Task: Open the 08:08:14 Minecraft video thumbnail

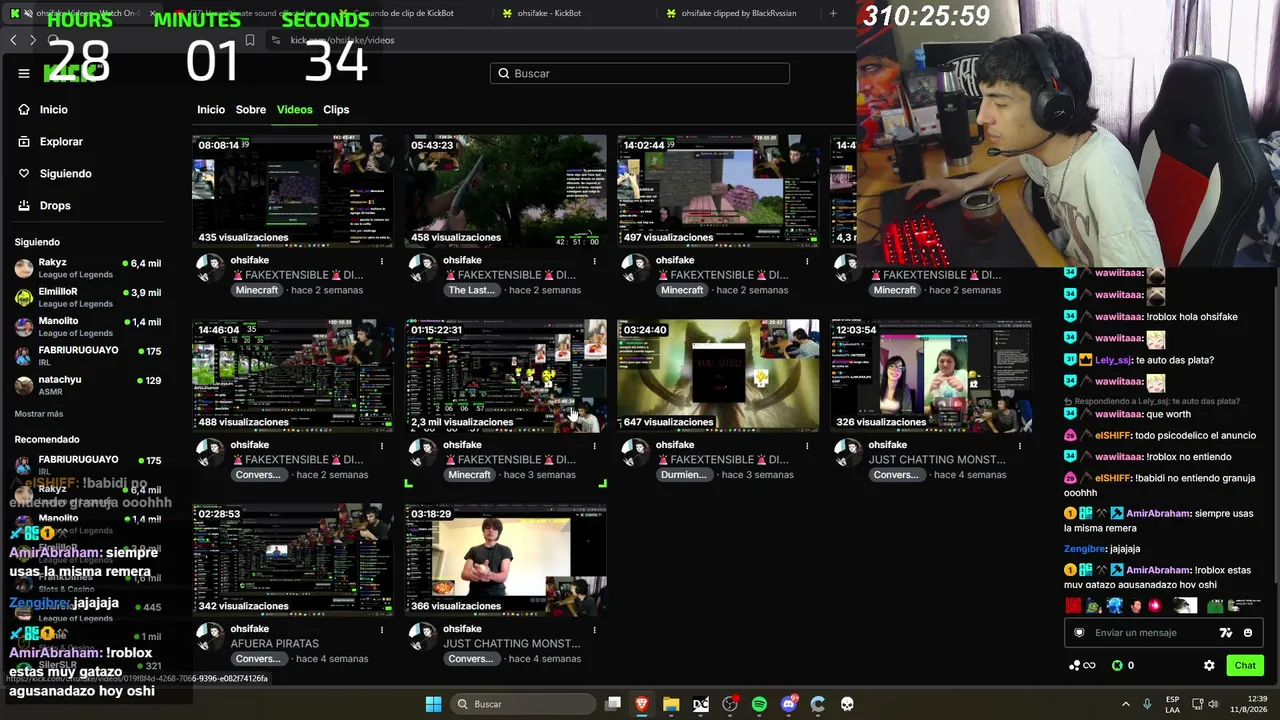Action: tap(293, 190)
